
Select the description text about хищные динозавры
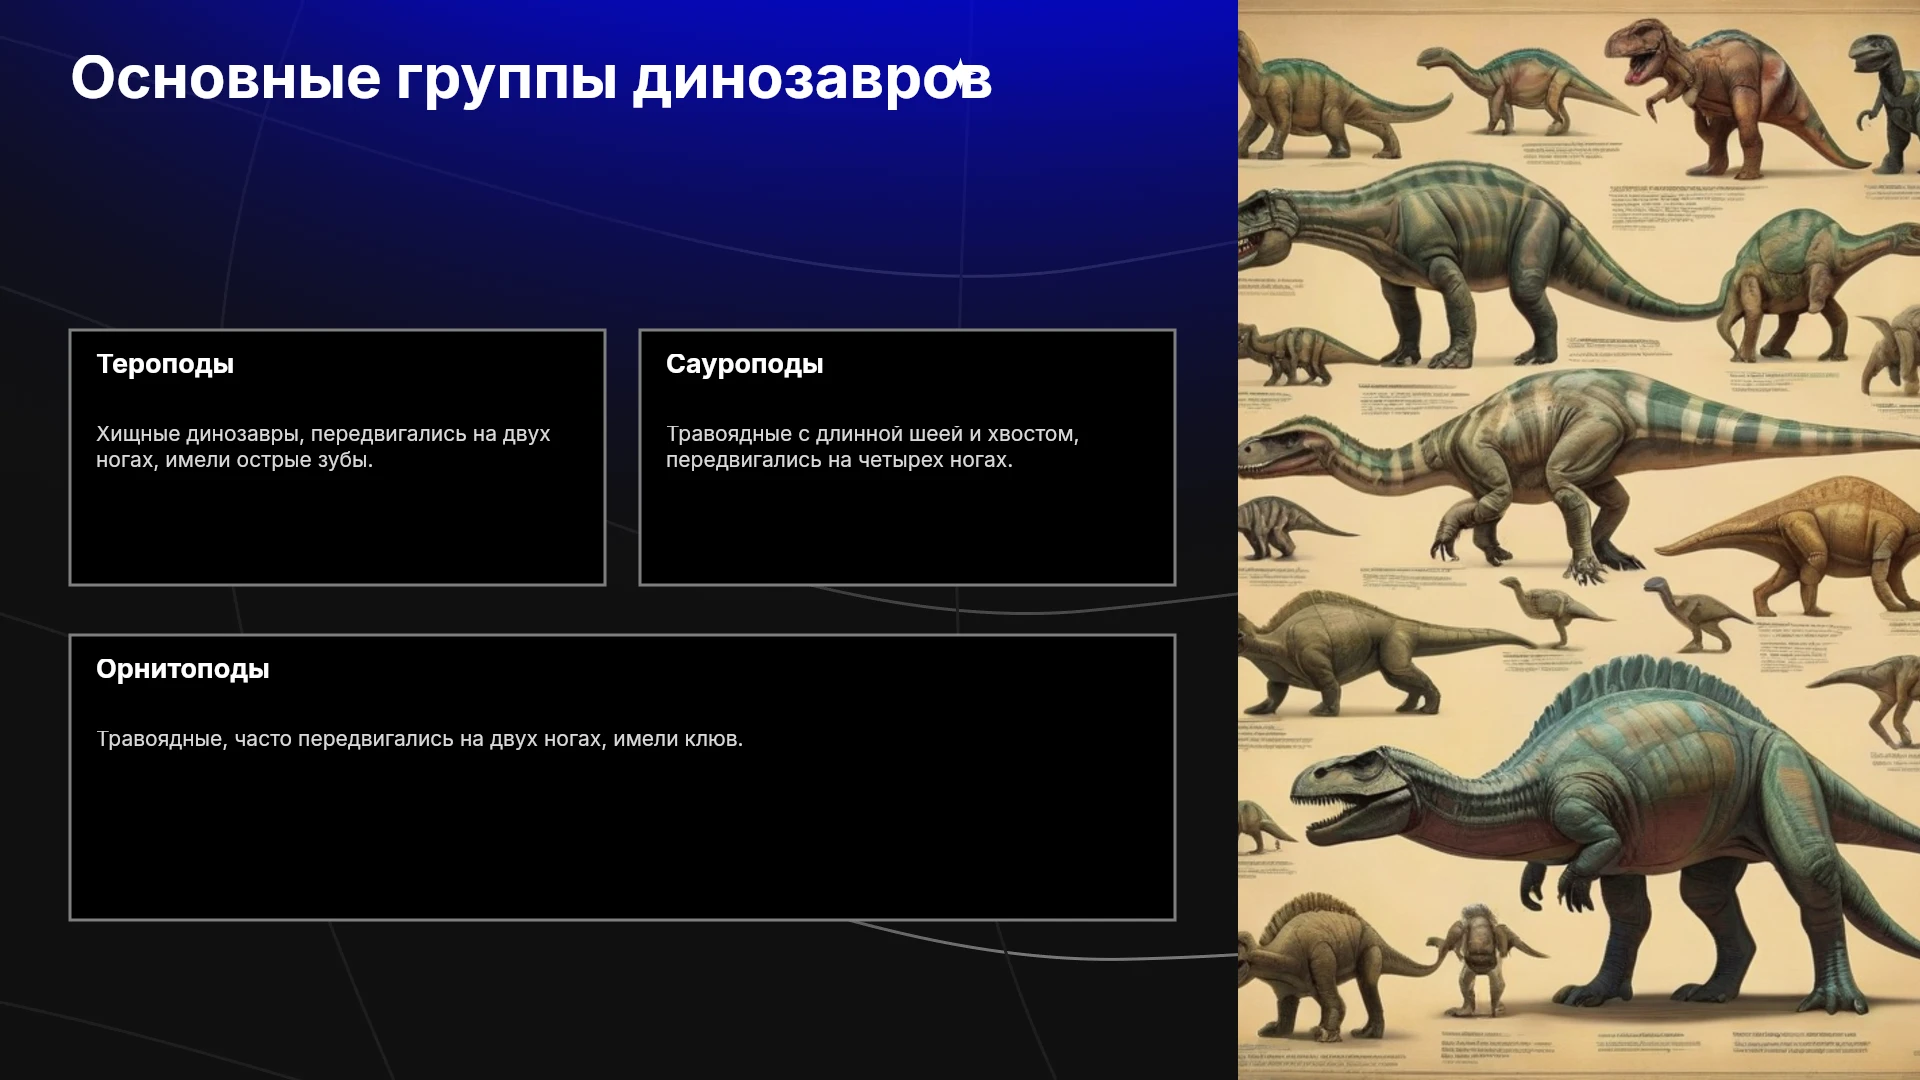(x=323, y=447)
